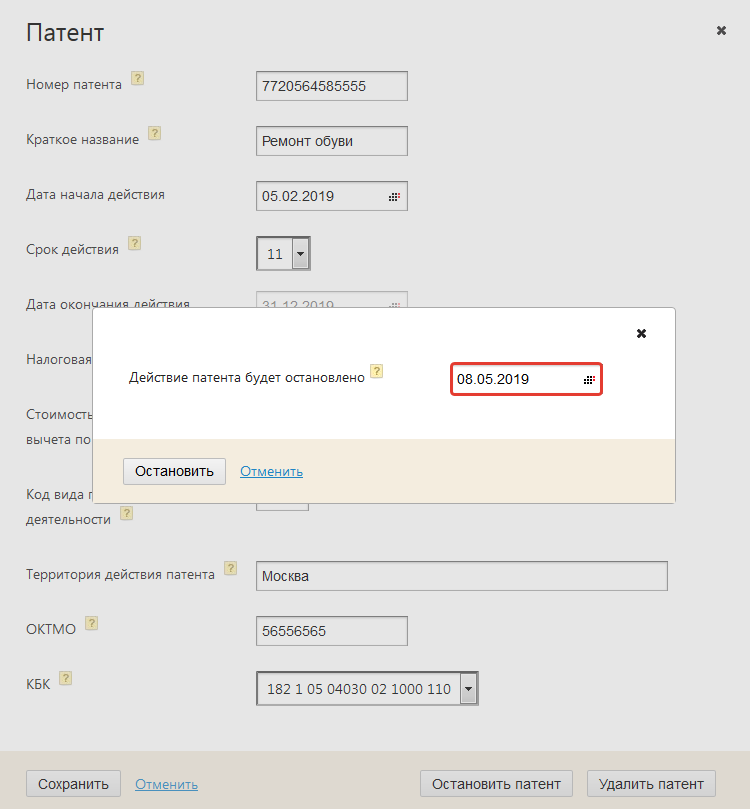This screenshot has width=750, height=809.
Task: Click help icon beside КБК
Action: (x=66, y=678)
